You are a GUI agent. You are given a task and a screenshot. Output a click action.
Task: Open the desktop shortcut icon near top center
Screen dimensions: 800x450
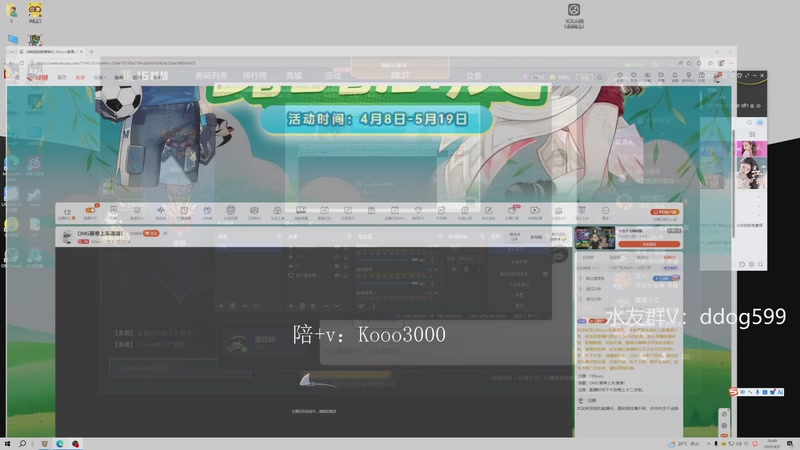[x=574, y=15]
